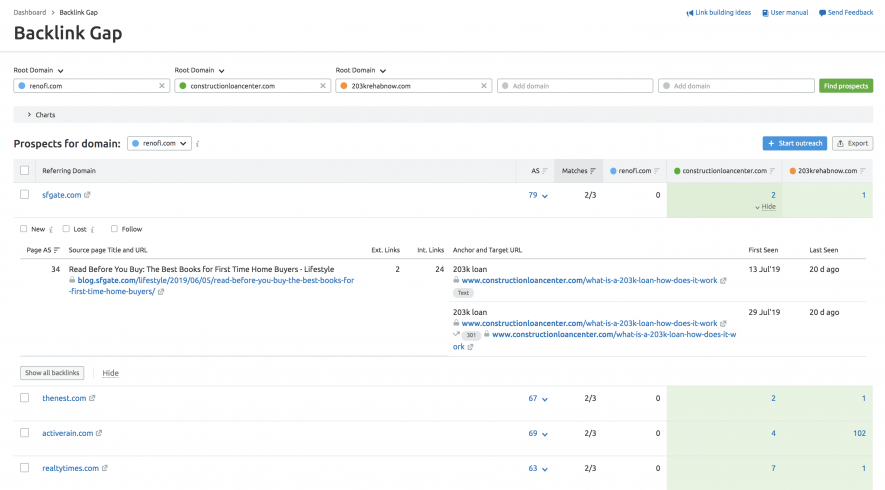The width and height of the screenshot is (885, 490).
Task: Open external icon beside the 13 Jul'19 target URL
Action: (x=723, y=281)
